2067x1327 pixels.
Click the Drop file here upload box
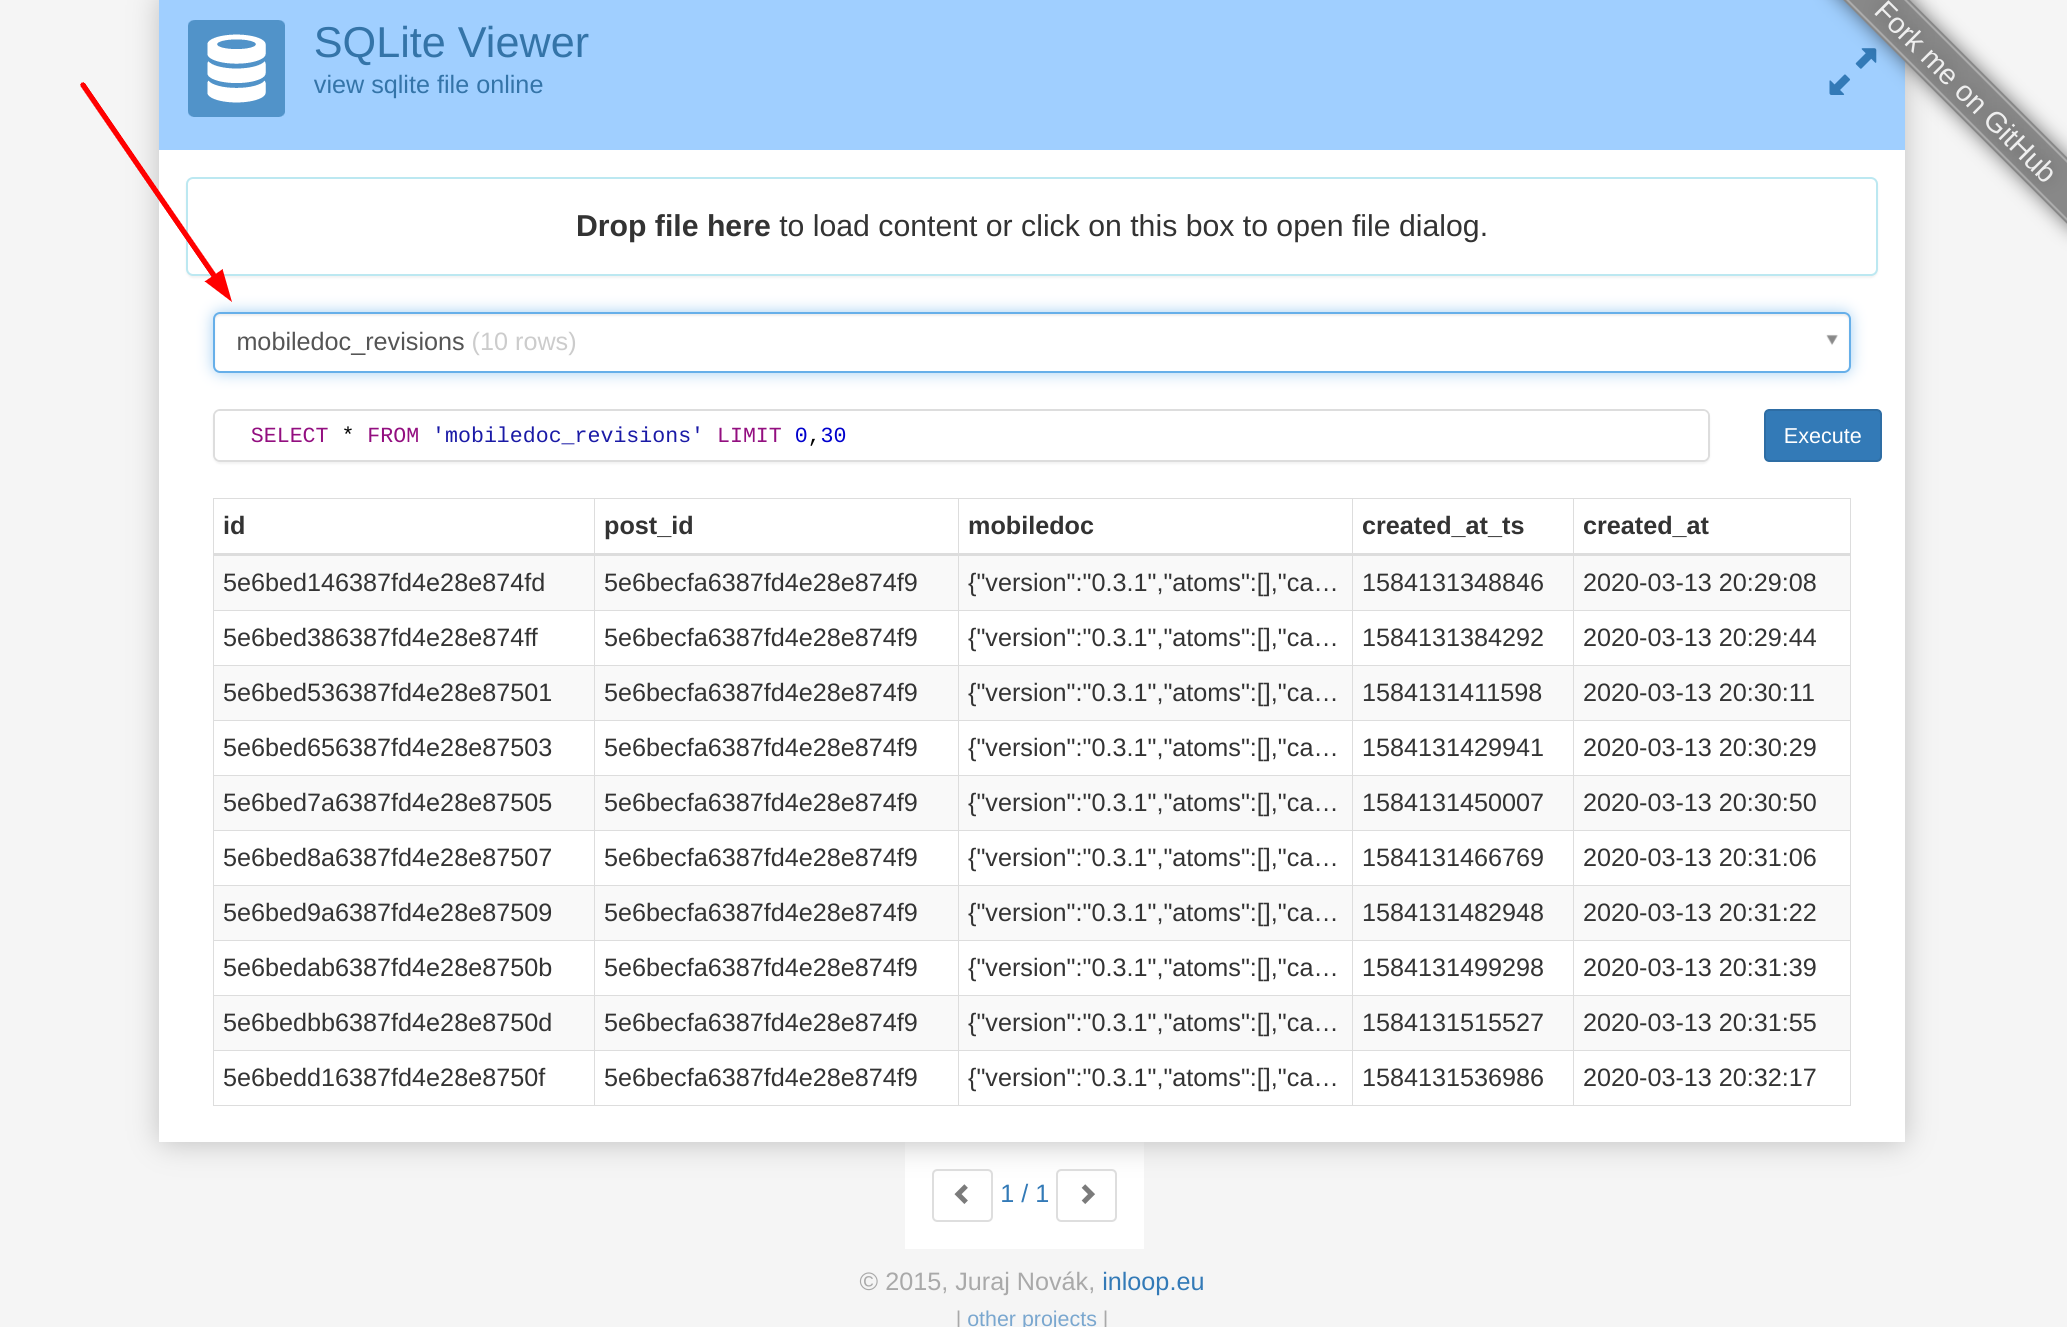pyautogui.click(x=1031, y=226)
